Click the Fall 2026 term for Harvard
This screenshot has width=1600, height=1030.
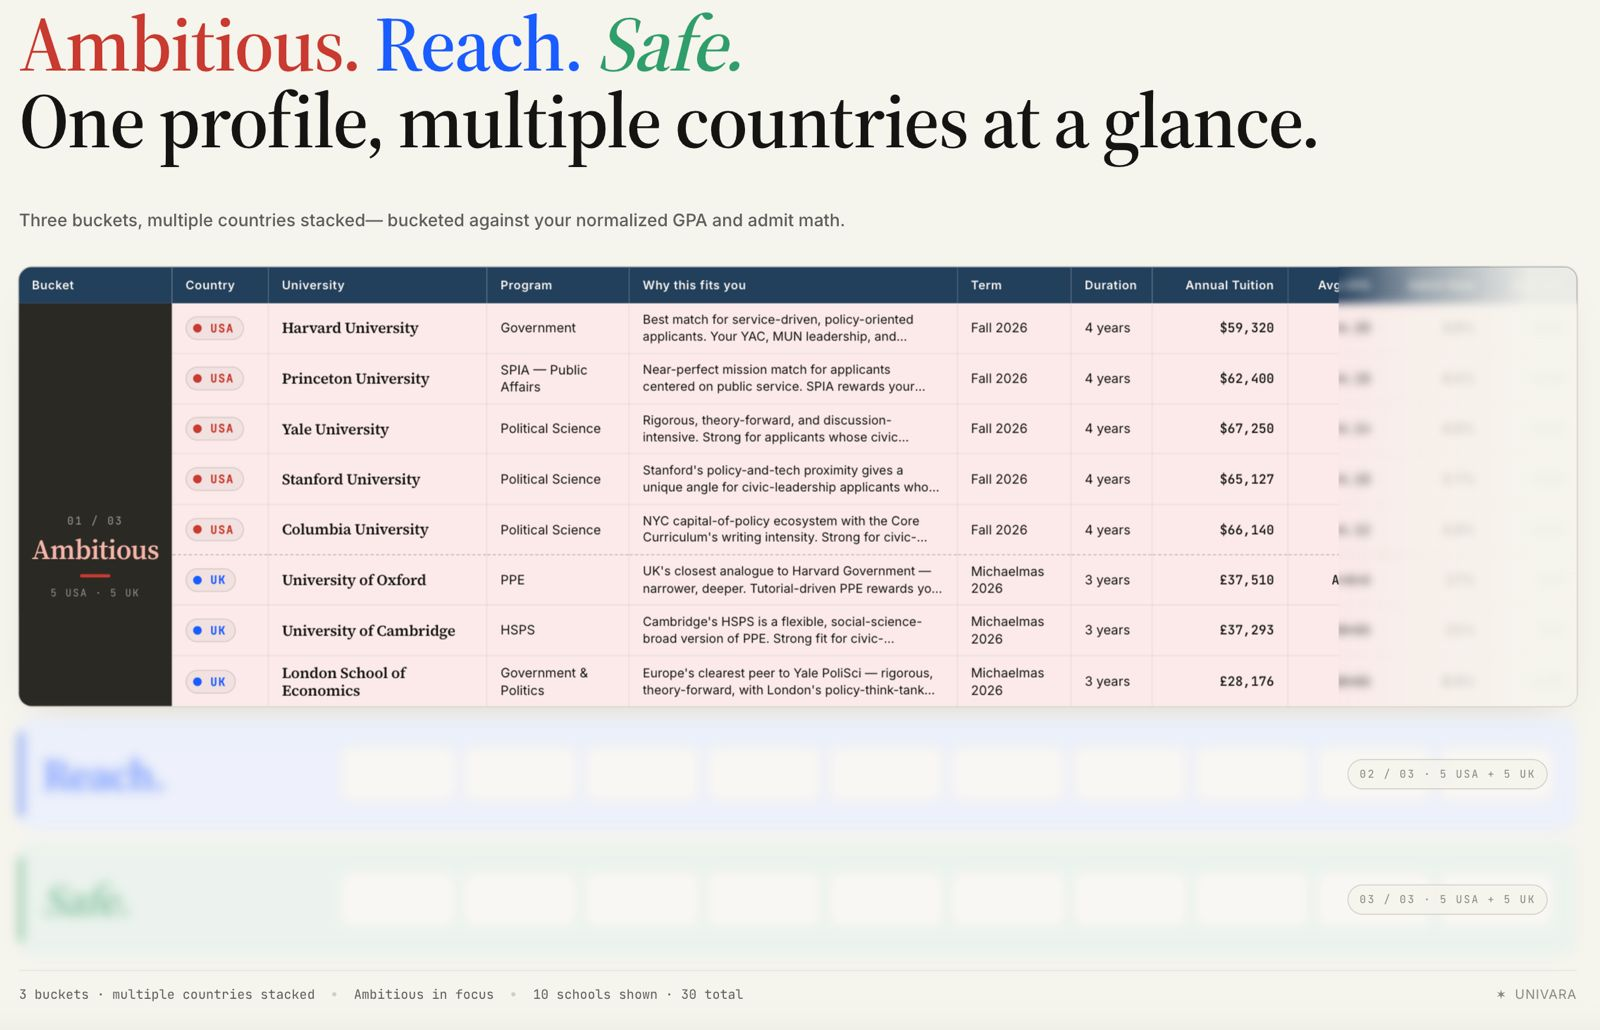999,328
